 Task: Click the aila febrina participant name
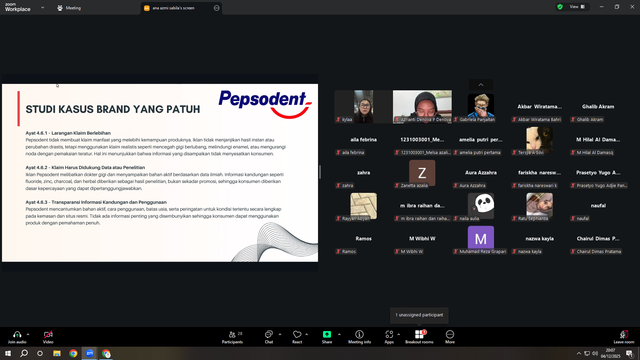coord(363,140)
